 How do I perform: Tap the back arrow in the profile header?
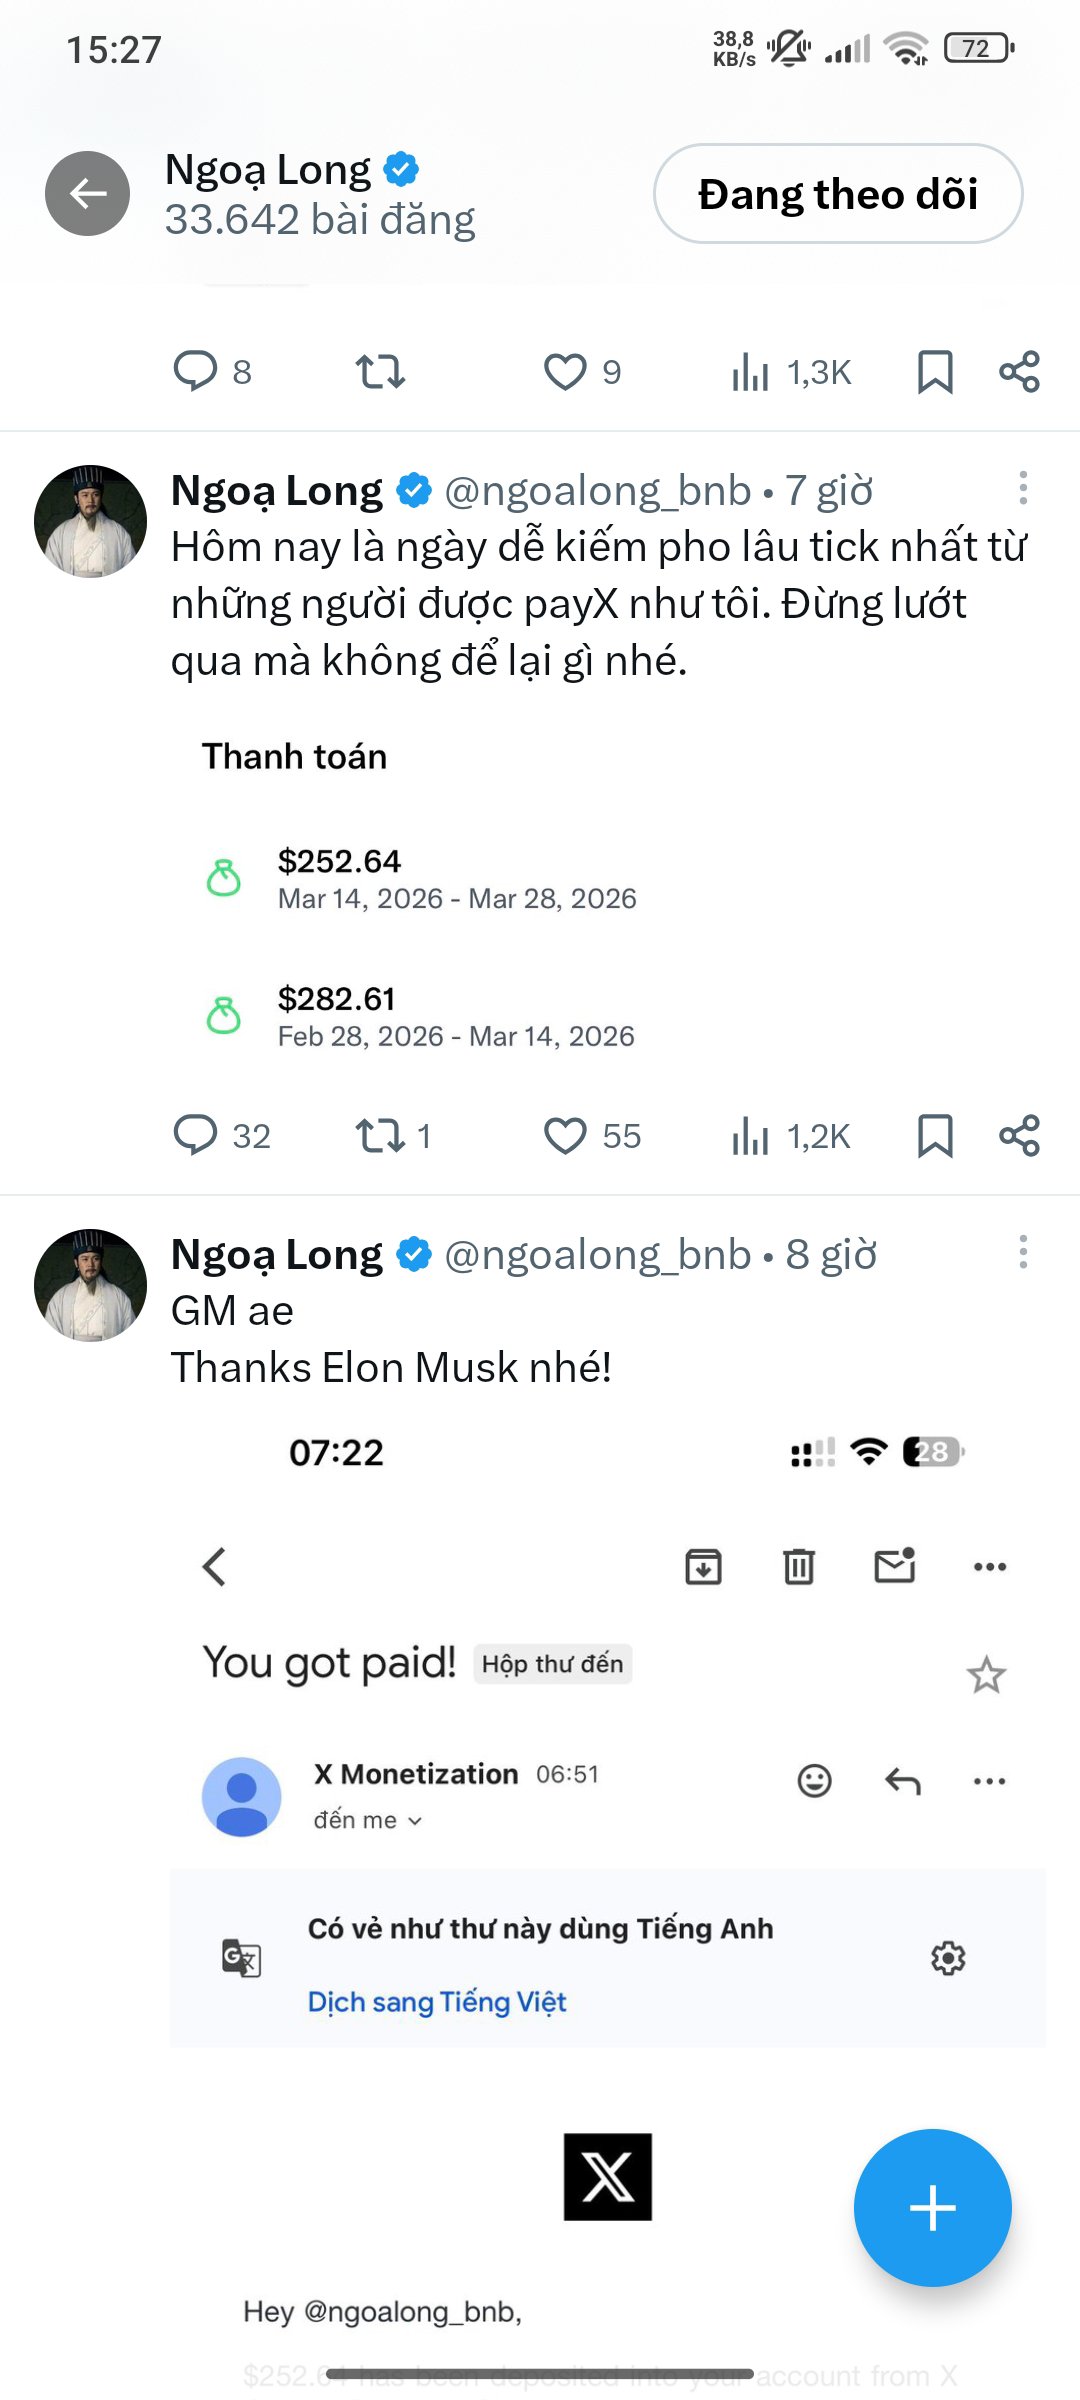click(x=88, y=194)
